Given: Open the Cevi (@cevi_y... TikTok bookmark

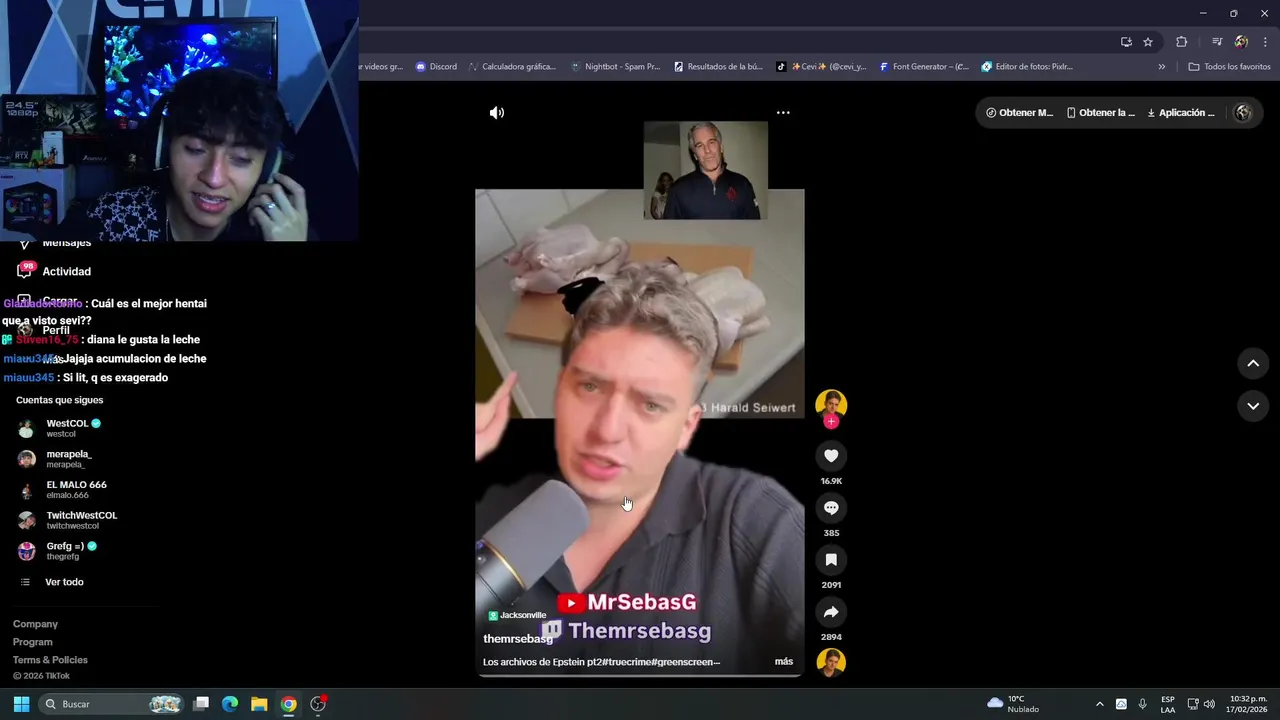Looking at the screenshot, I should 822,67.
